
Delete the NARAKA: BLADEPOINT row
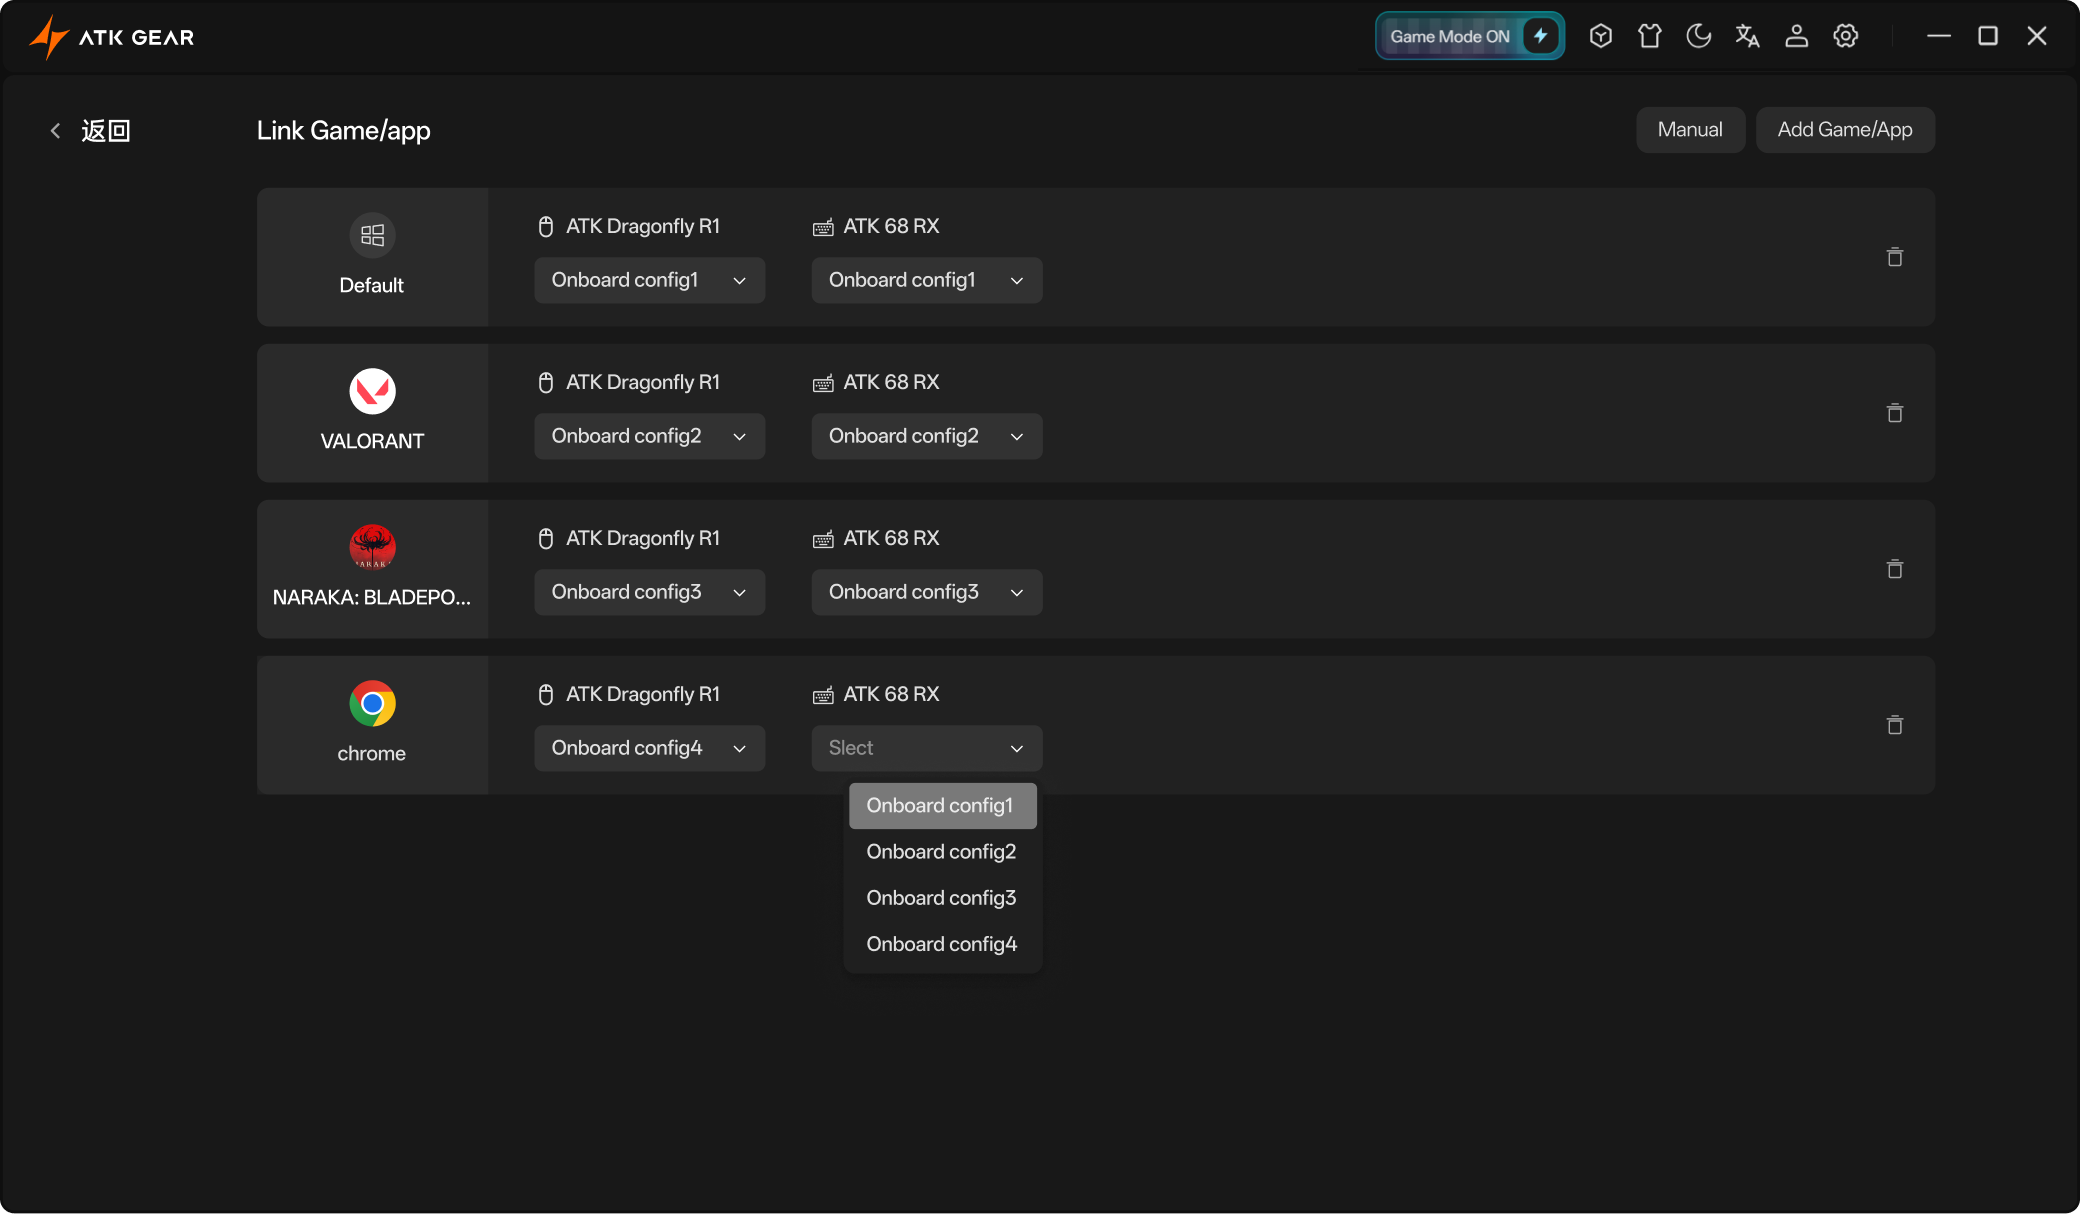1894,569
